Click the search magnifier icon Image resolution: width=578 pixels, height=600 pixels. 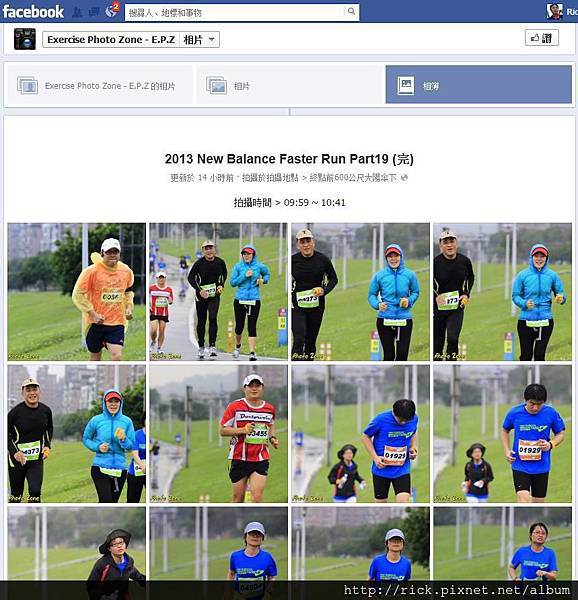[351, 12]
